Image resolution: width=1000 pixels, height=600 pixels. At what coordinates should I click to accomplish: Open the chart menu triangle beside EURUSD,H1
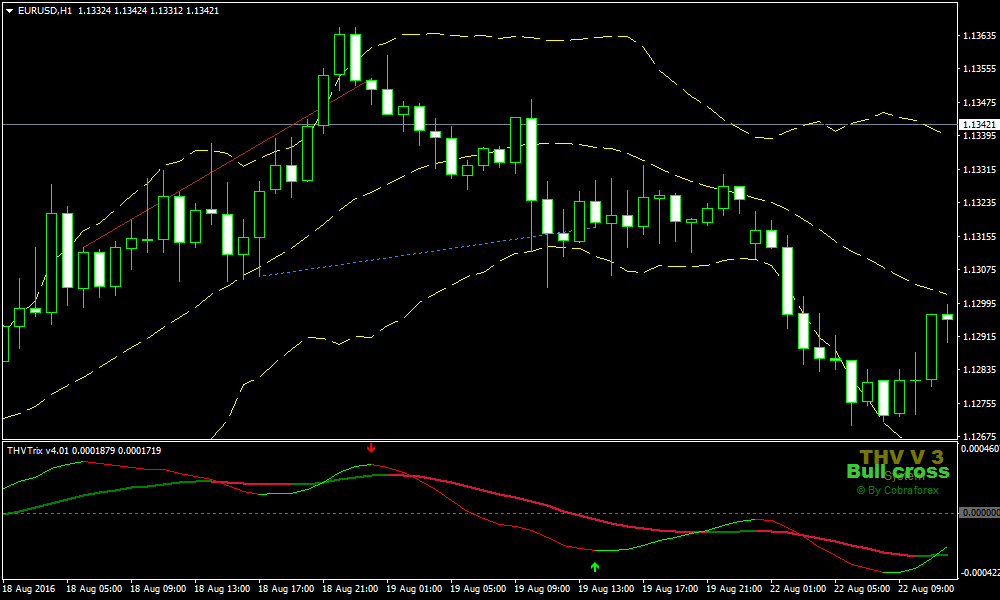point(10,10)
